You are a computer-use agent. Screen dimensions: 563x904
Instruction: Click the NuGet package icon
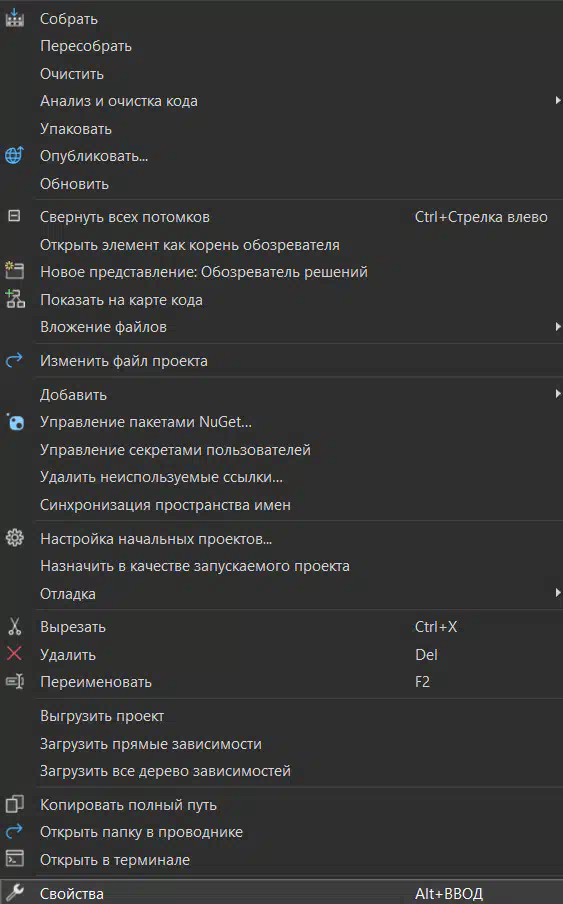(x=16, y=421)
